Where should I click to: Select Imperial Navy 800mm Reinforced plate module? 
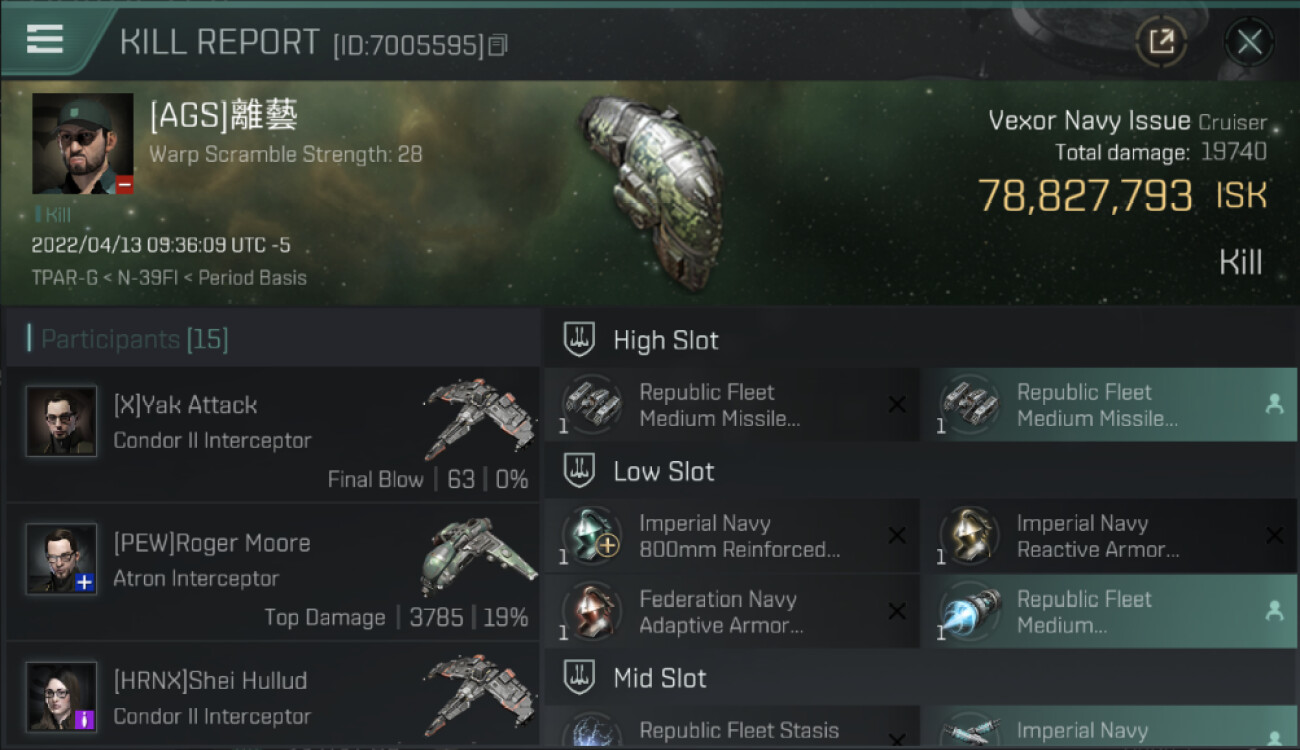(x=732, y=536)
